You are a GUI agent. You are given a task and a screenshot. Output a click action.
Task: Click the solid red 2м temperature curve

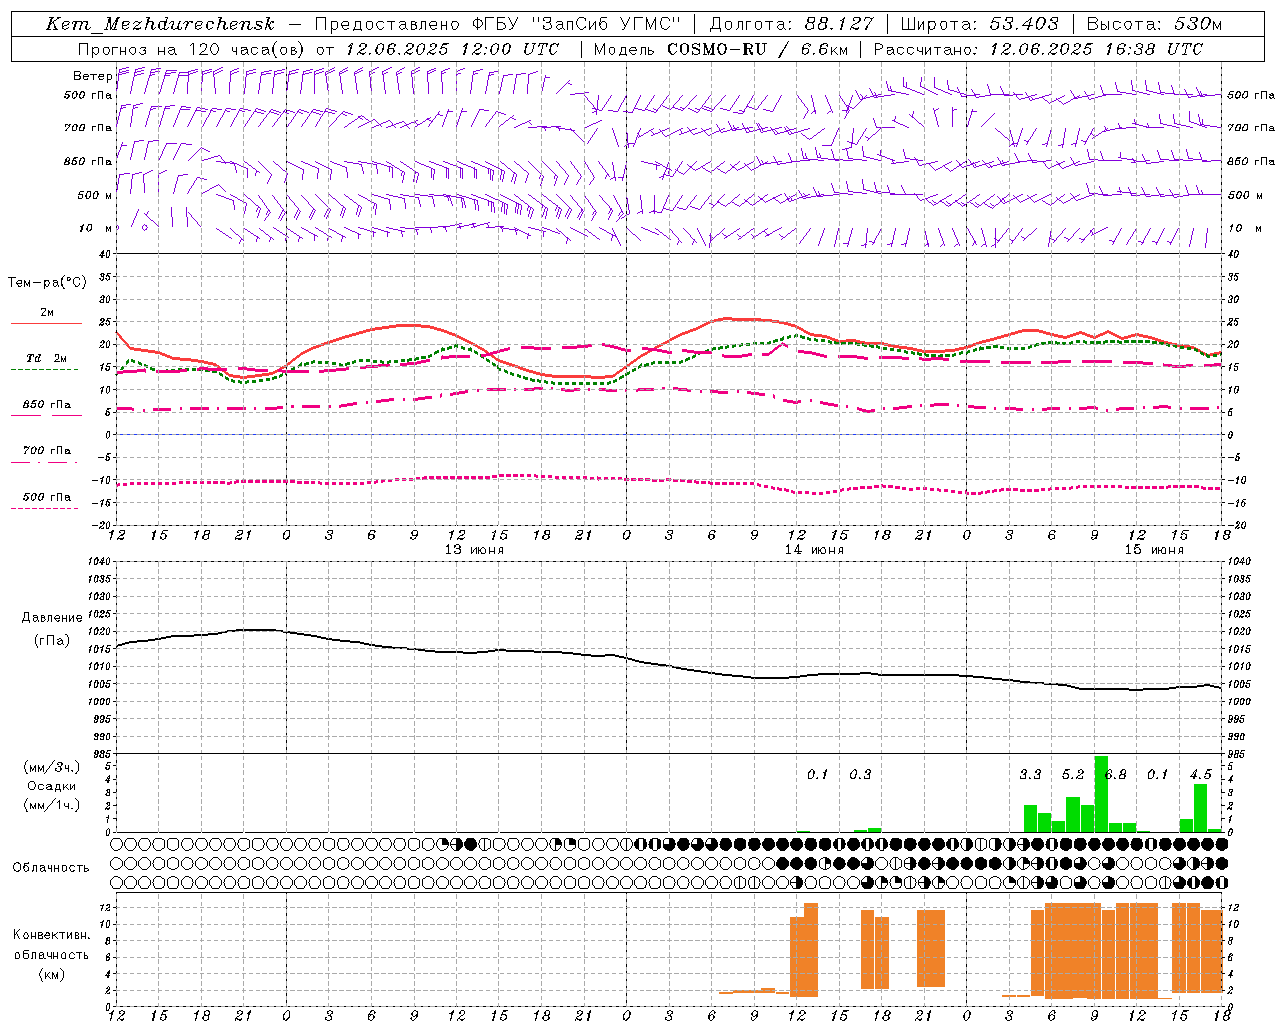coord(668,342)
